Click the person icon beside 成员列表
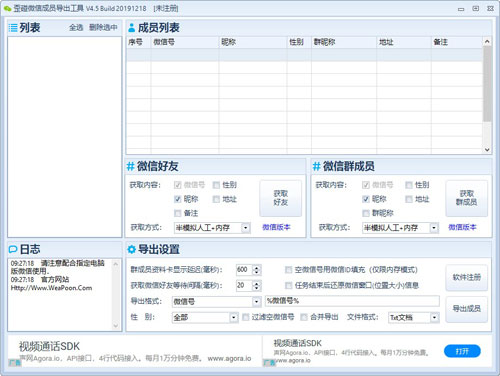The width and height of the screenshot is (500, 376). (132, 28)
